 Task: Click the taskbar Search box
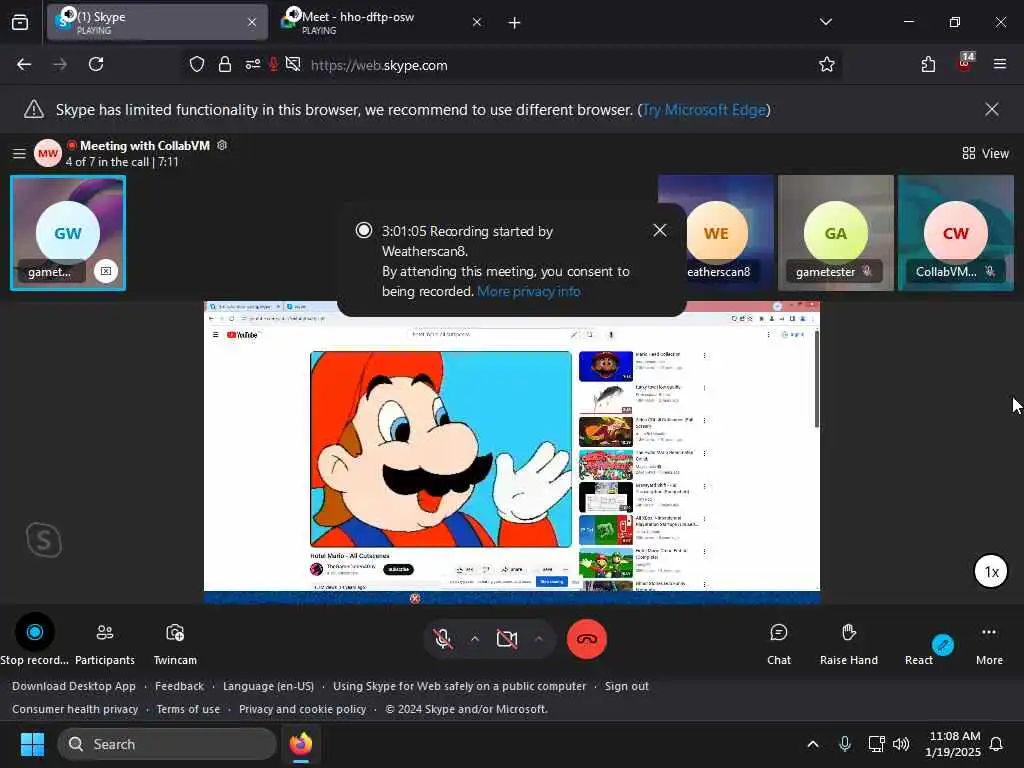point(167,744)
